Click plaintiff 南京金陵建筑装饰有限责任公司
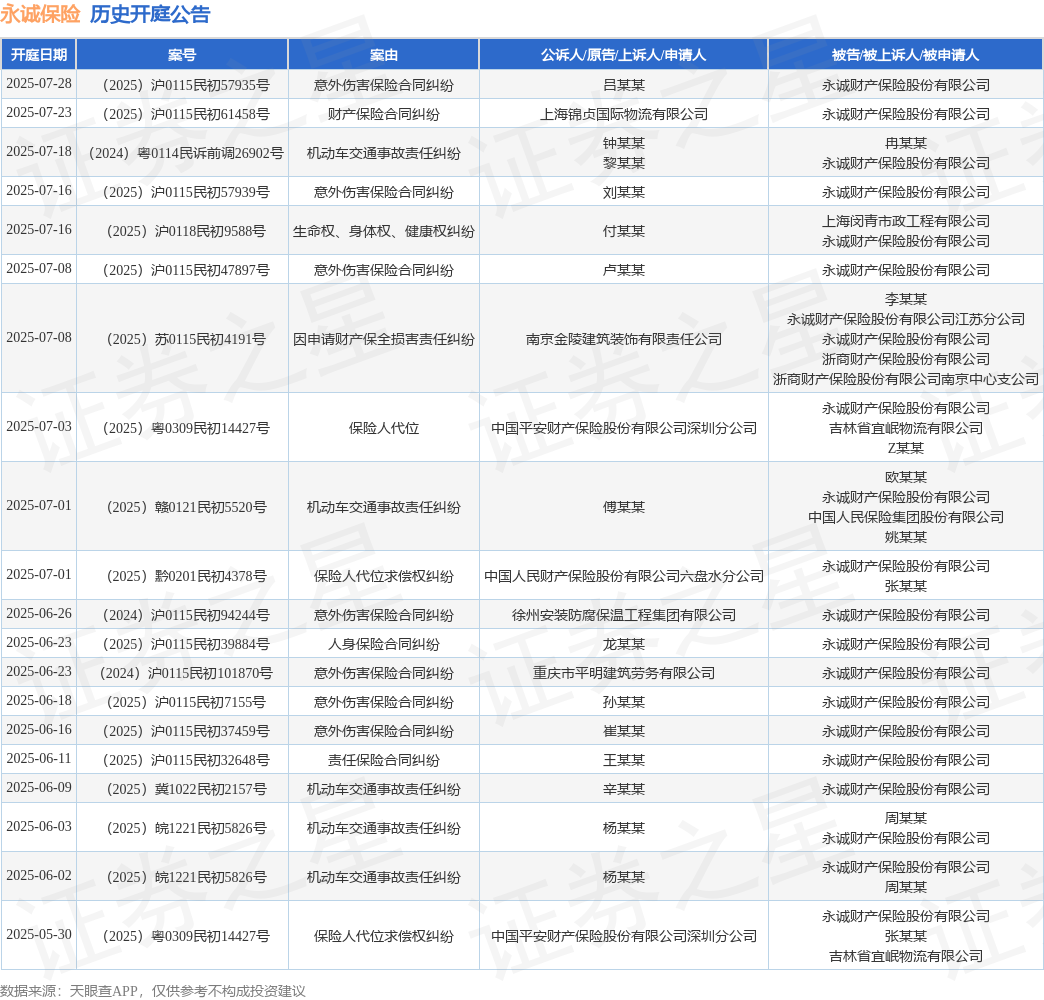Viewport: 1044px width, 1000px height. click(624, 340)
